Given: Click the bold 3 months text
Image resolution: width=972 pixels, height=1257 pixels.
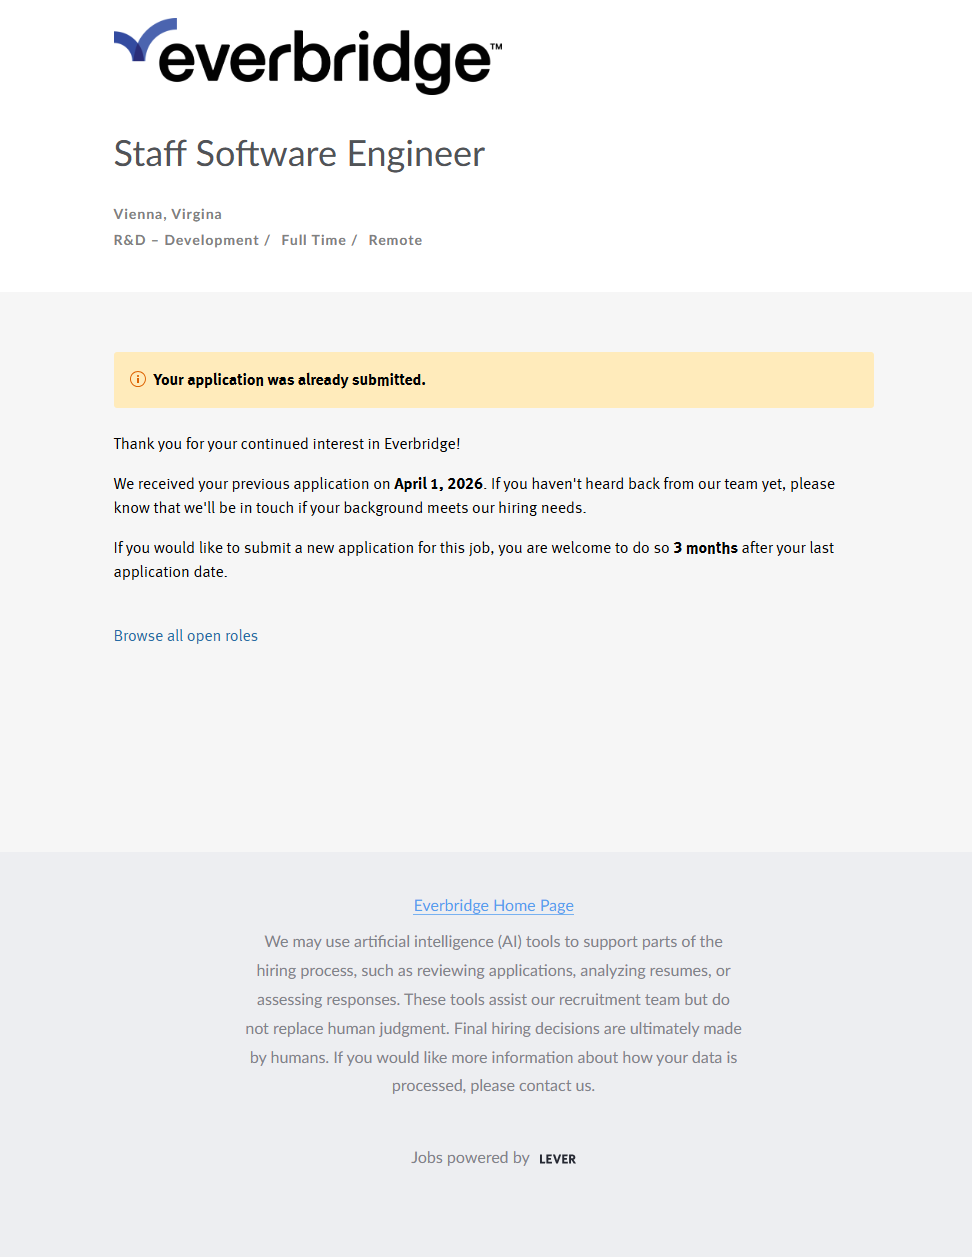Looking at the screenshot, I should [x=705, y=548].
